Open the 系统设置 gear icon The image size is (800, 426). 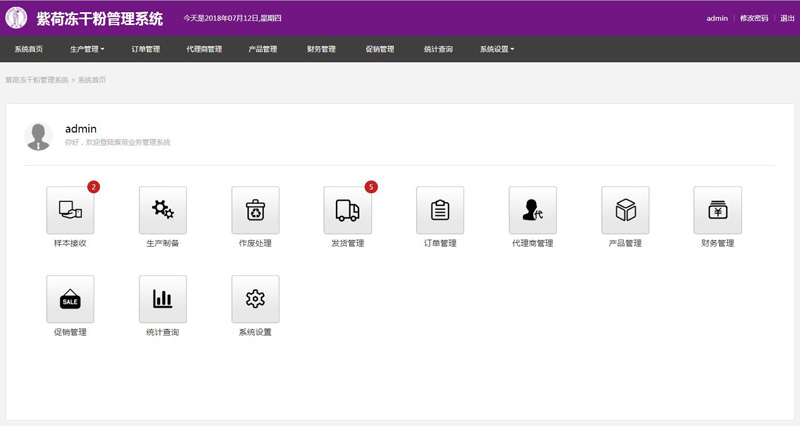[255, 299]
